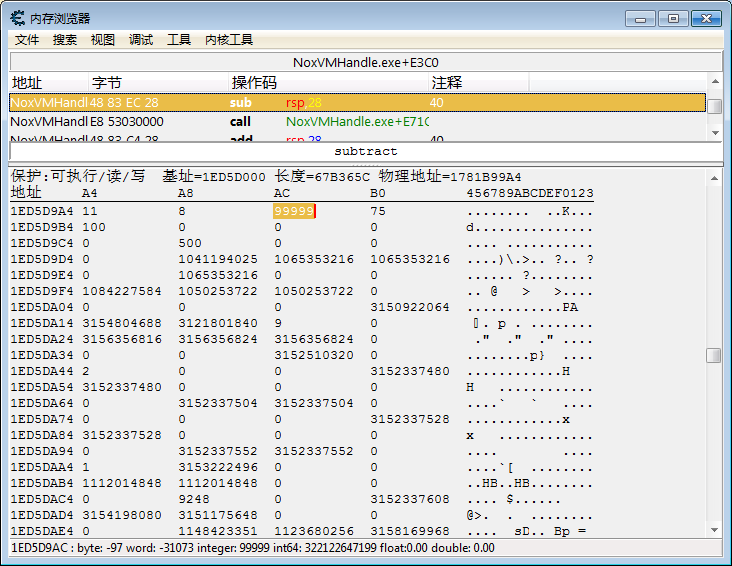Click value 3121801840 in row 1ED5DA14

218,323
